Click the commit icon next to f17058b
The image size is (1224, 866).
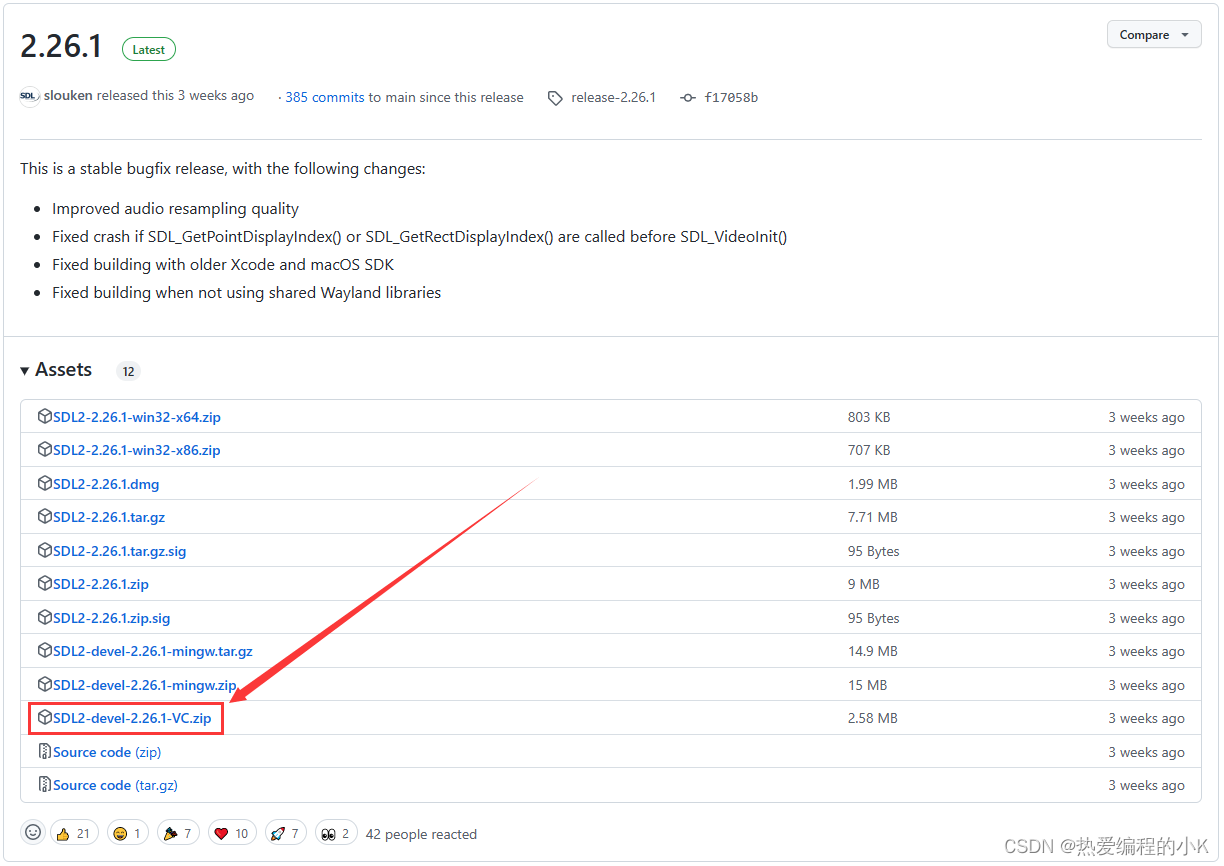(687, 98)
